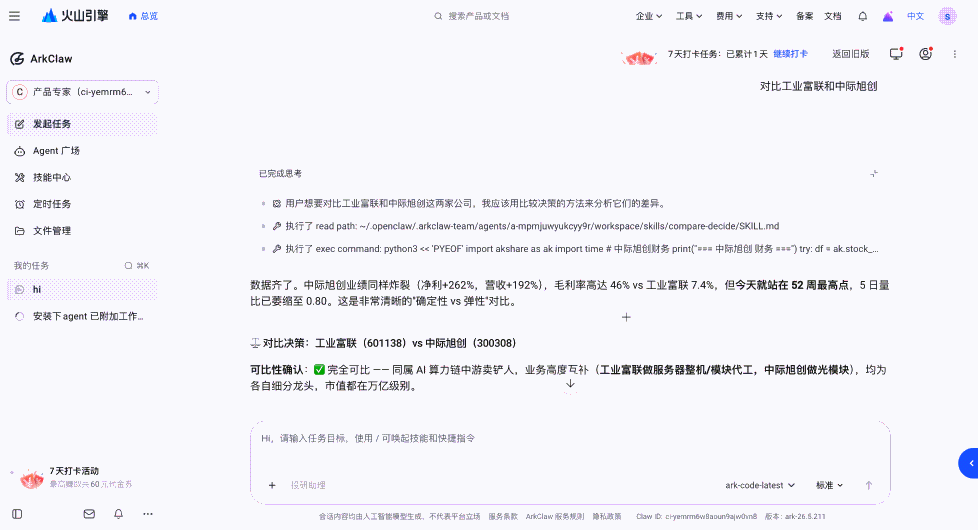Click the plus icon below the message
The width and height of the screenshot is (978, 530).
coord(626,317)
